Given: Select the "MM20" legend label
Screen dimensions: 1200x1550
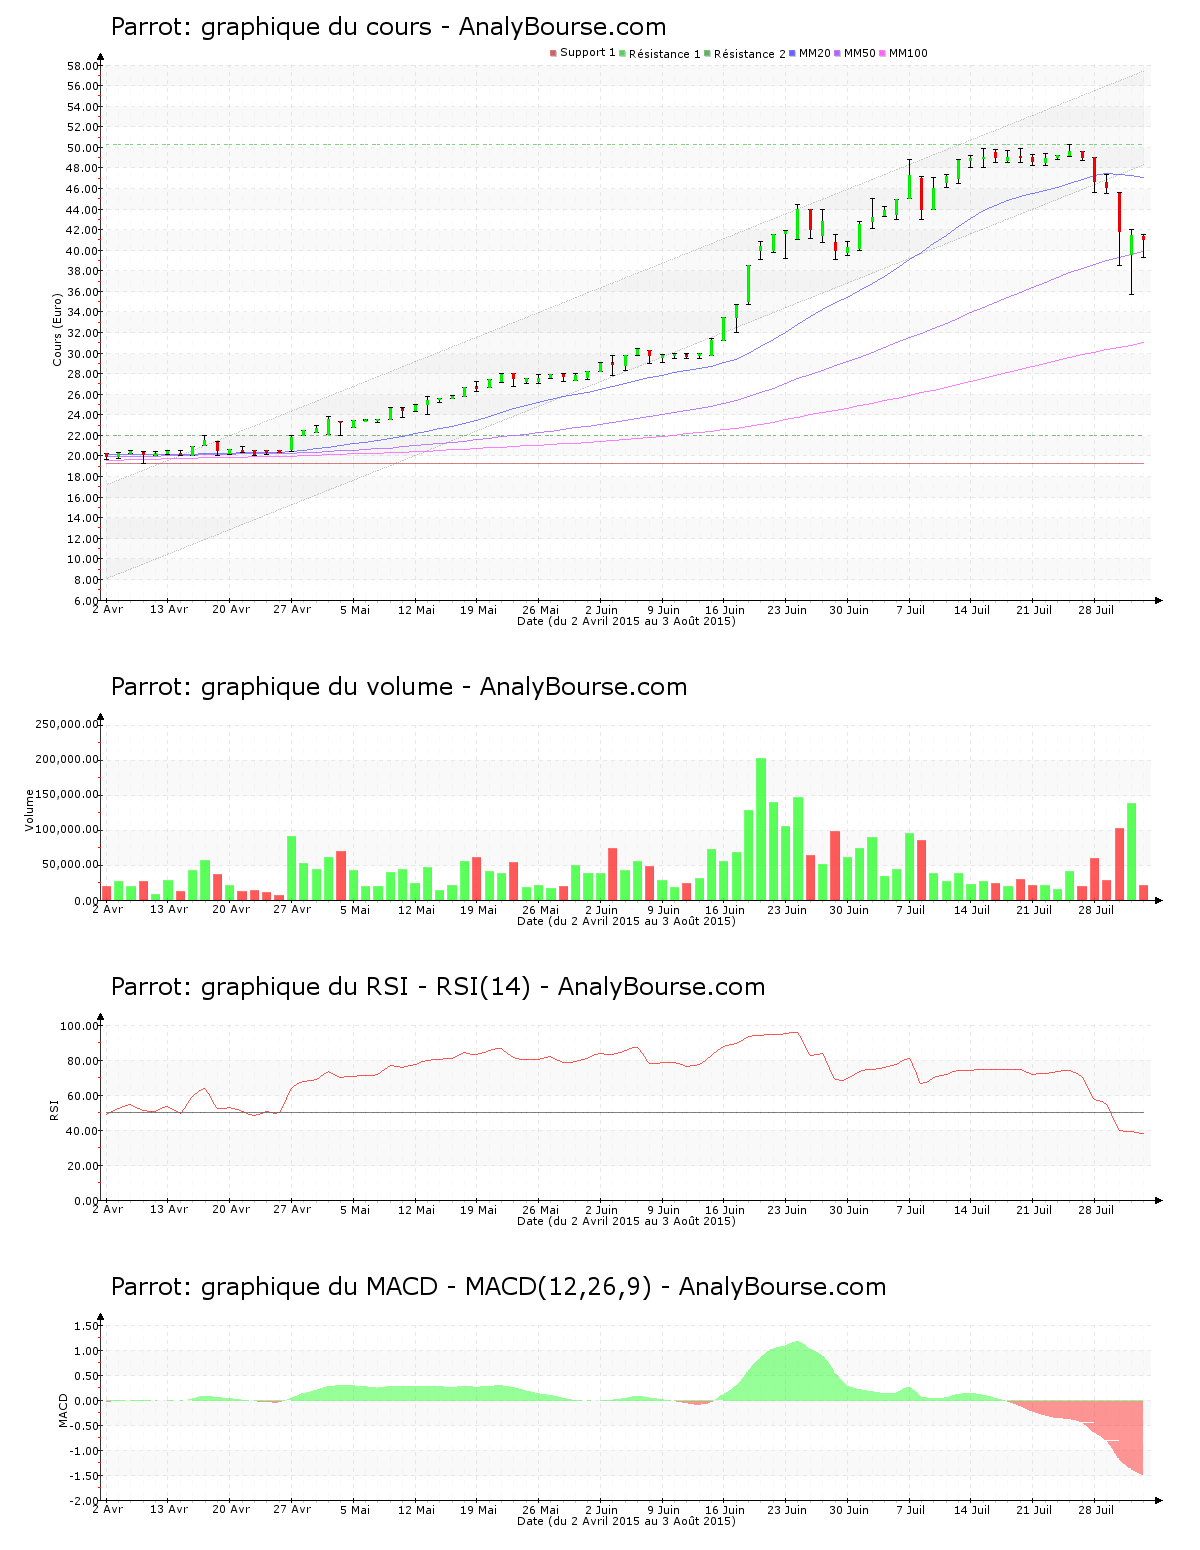Looking at the screenshot, I should (815, 53).
